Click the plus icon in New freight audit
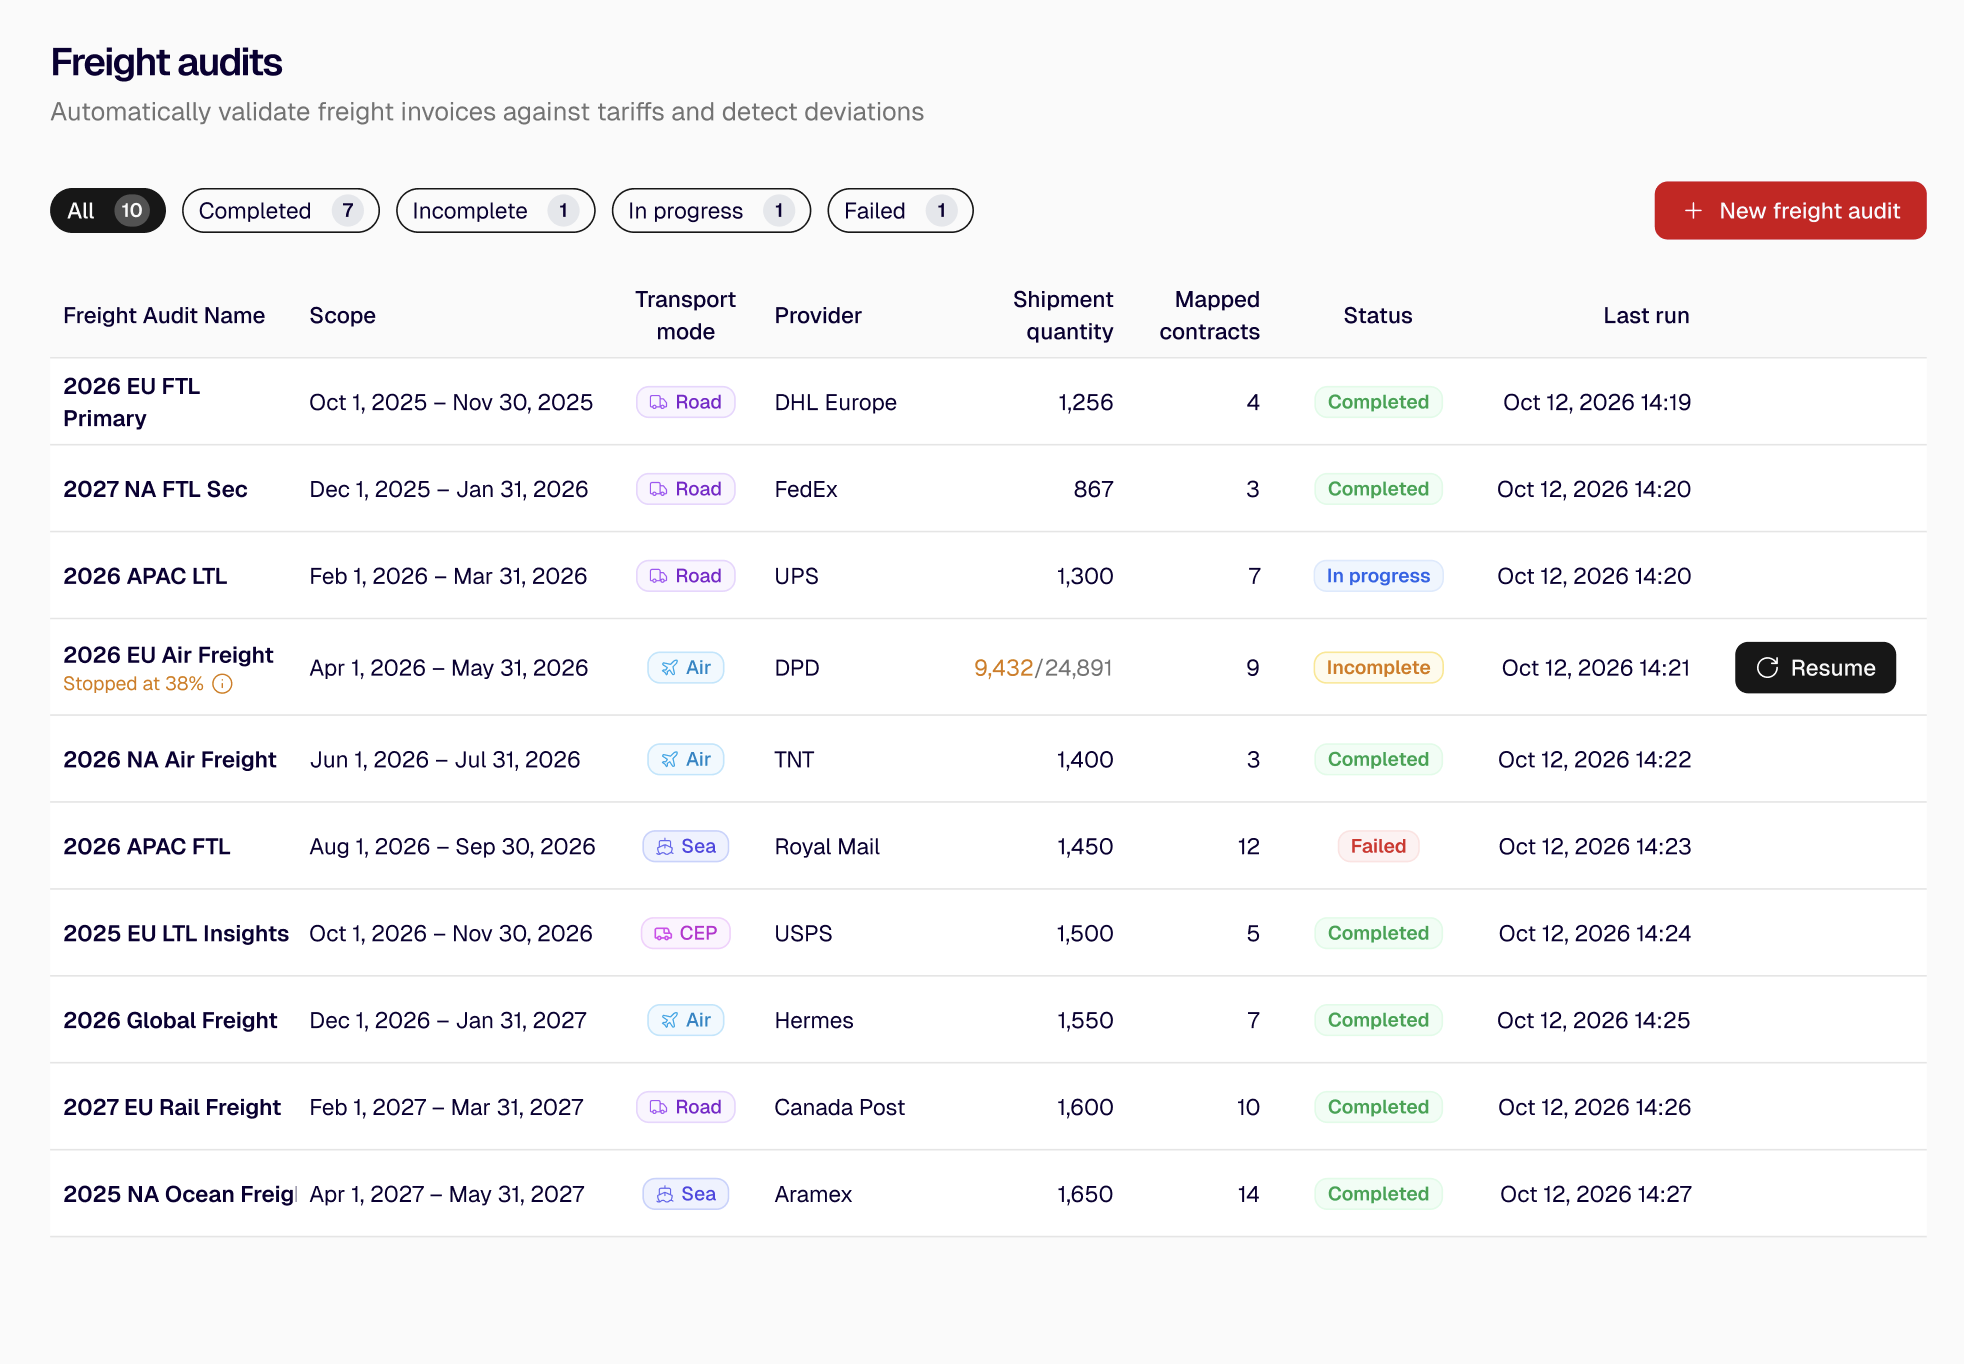Image resolution: width=1964 pixels, height=1364 pixels. point(1693,211)
